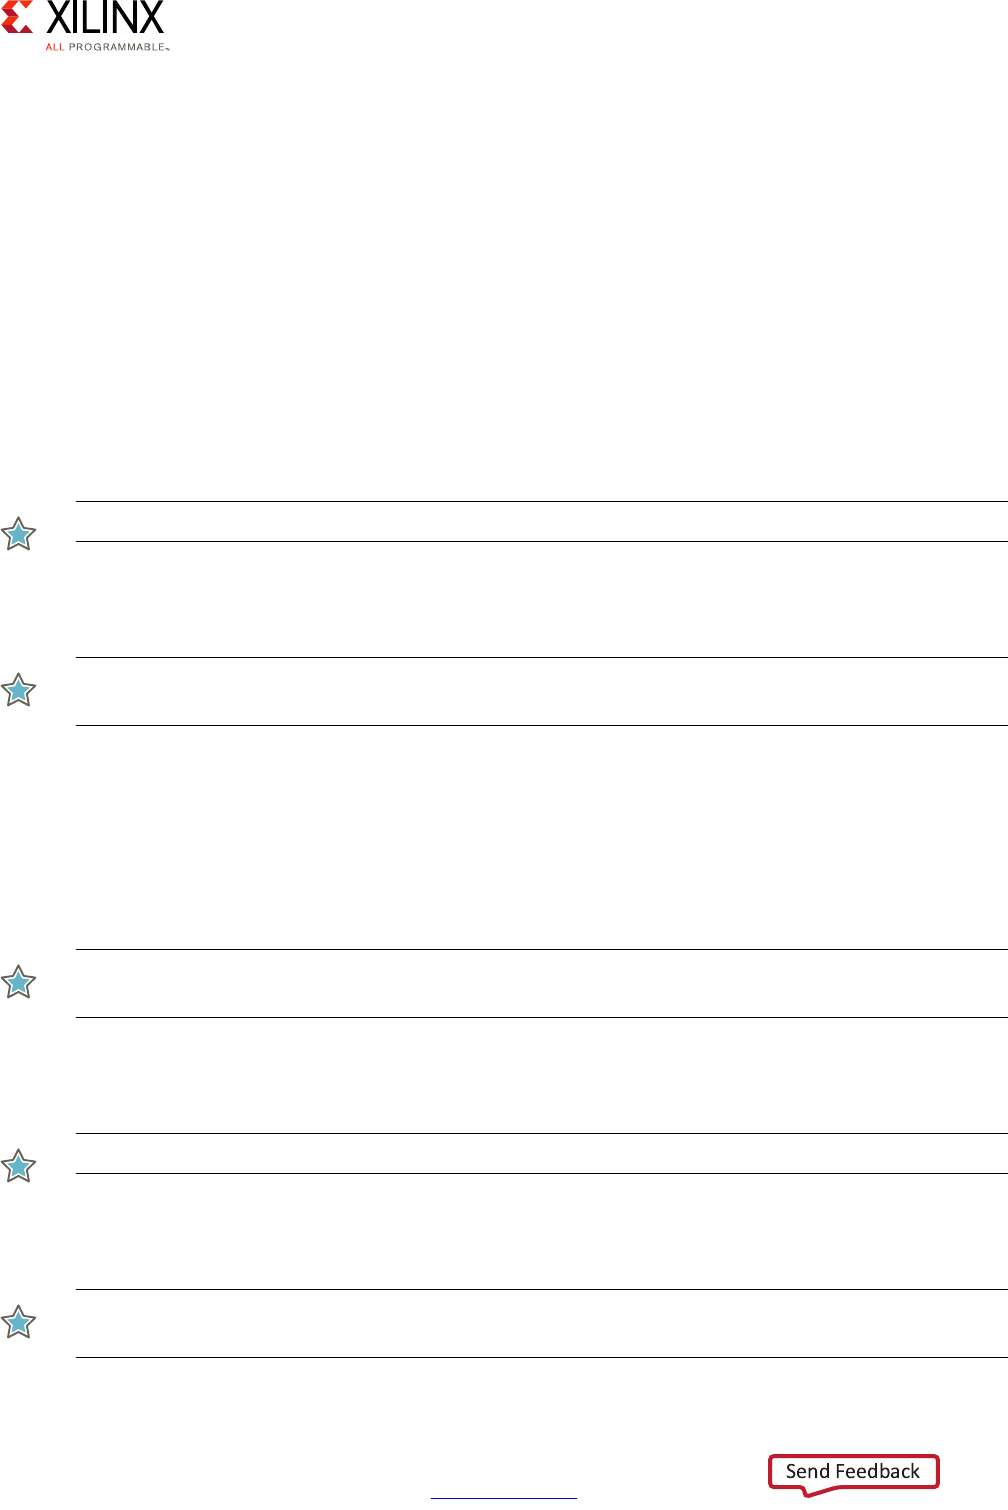The width and height of the screenshot is (1008, 1510).
Task: Click the topmost blue star note icon
Action: tap(19, 534)
